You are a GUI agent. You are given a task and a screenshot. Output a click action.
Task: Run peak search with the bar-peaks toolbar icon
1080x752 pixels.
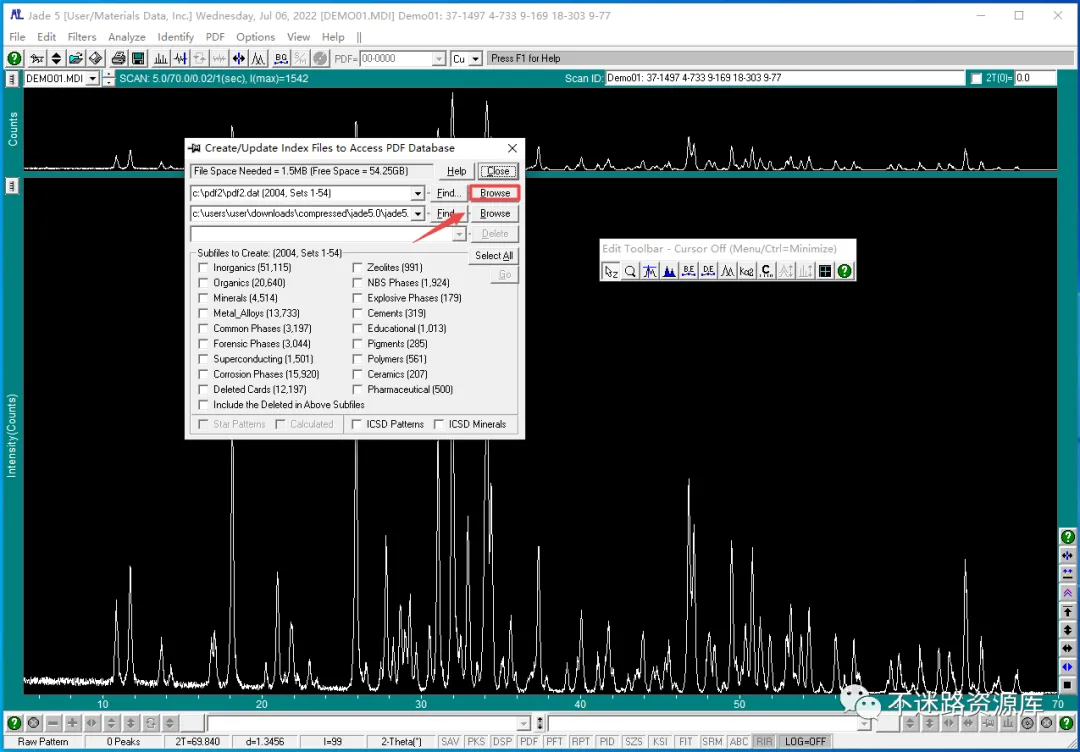tap(161, 59)
